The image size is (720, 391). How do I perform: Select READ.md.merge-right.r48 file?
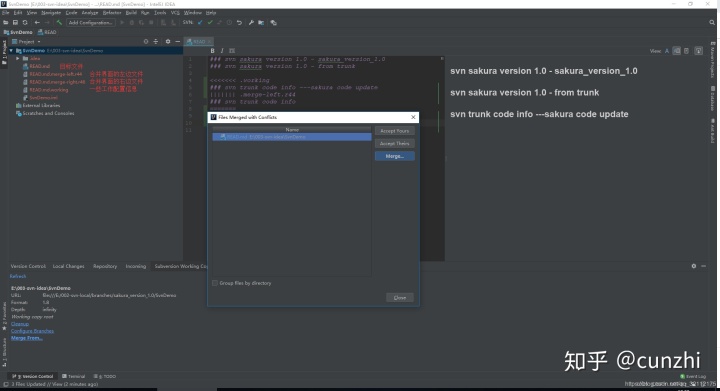pos(57,82)
